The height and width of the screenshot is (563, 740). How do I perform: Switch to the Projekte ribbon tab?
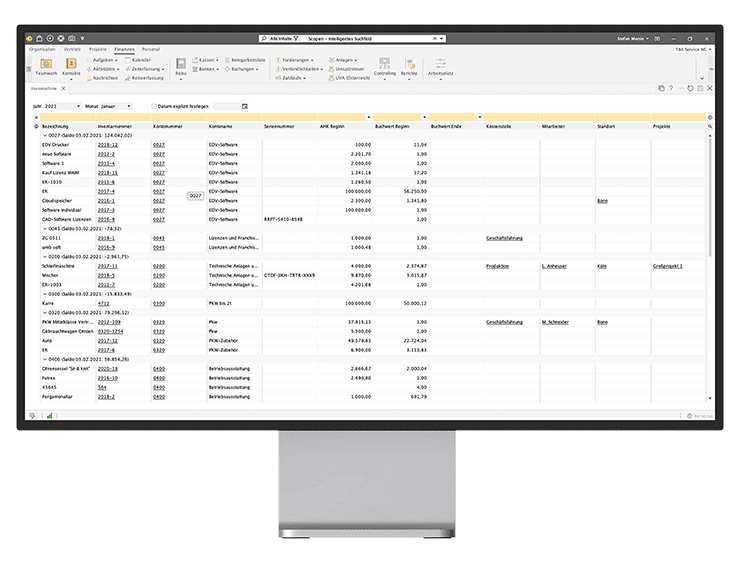[98, 48]
